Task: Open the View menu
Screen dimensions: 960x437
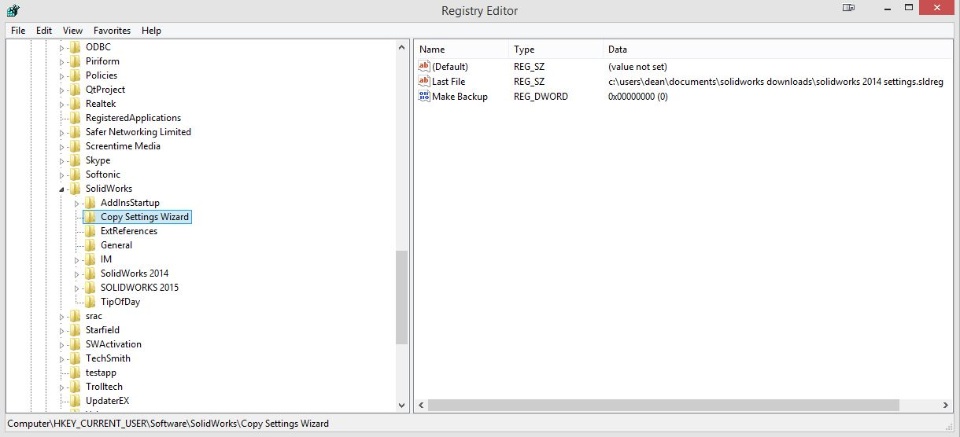Action: pyautogui.click(x=73, y=31)
